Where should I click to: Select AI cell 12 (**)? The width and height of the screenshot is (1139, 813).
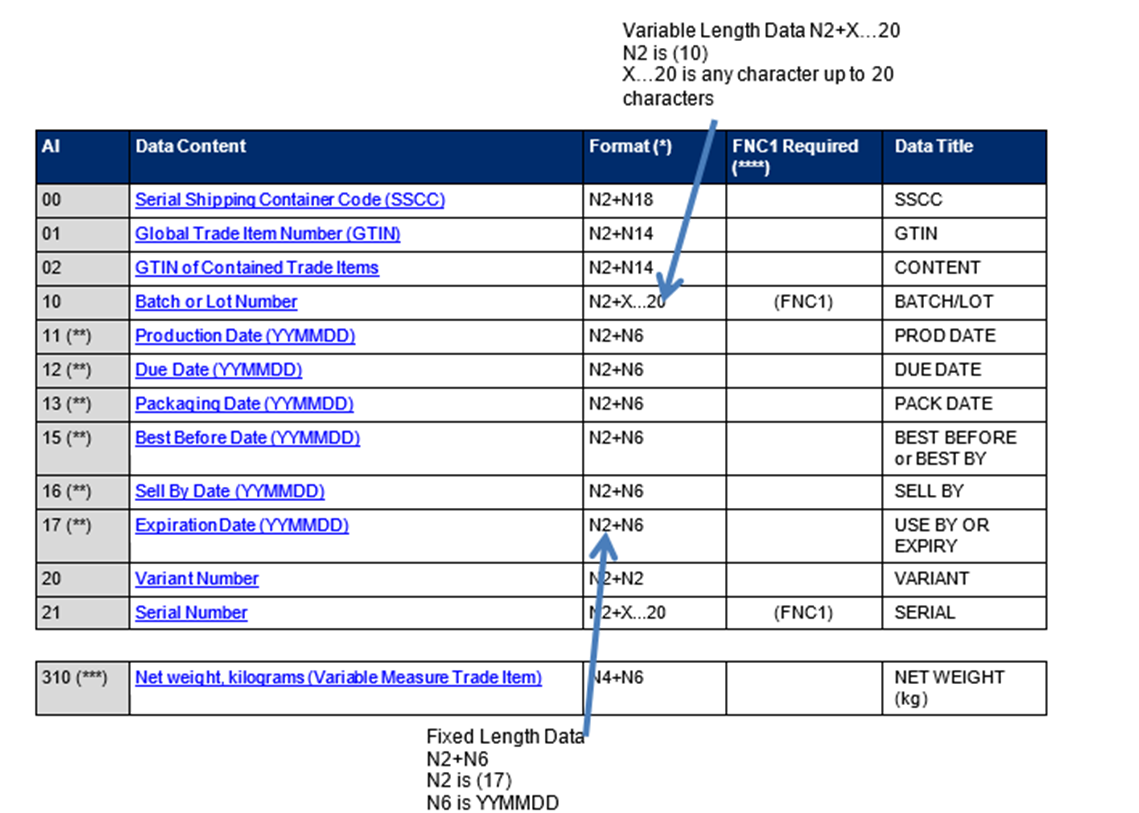[x=83, y=371]
